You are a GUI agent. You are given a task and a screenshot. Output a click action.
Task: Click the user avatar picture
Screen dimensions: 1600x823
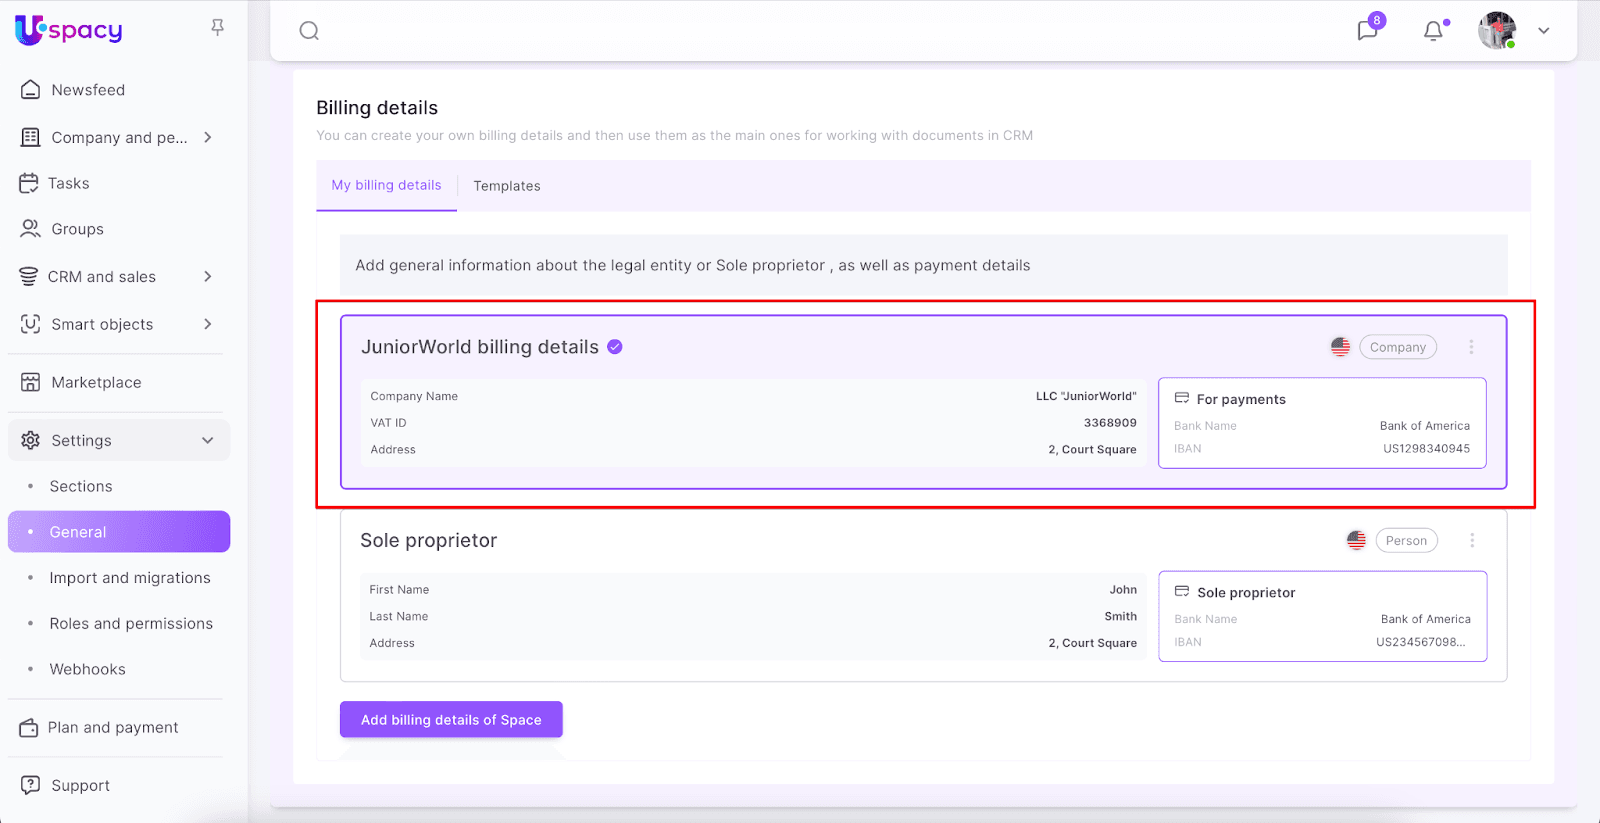pos(1496,31)
